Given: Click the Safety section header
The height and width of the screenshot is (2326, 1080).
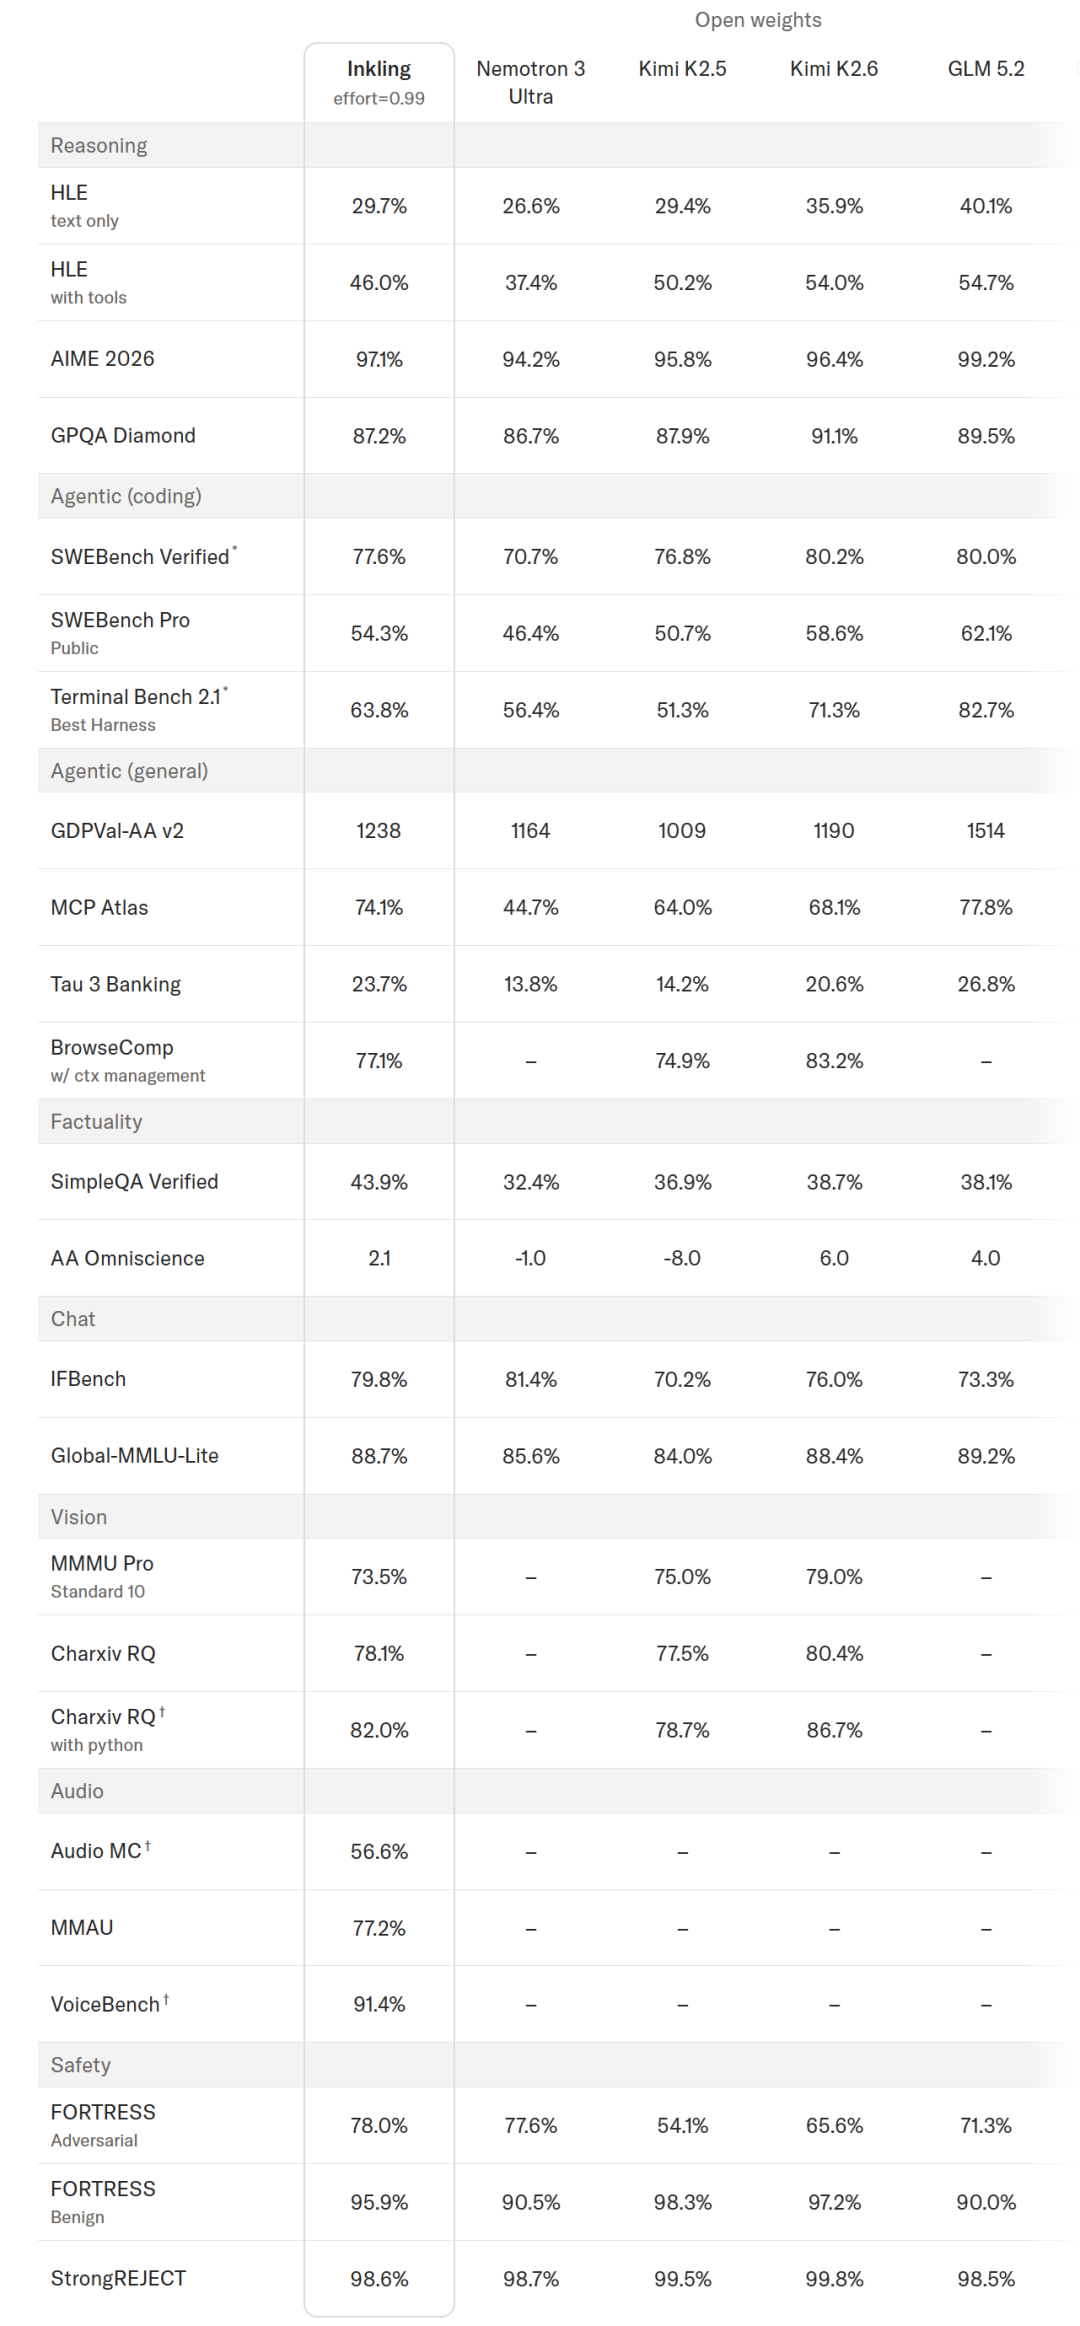Looking at the screenshot, I should coord(81,2065).
